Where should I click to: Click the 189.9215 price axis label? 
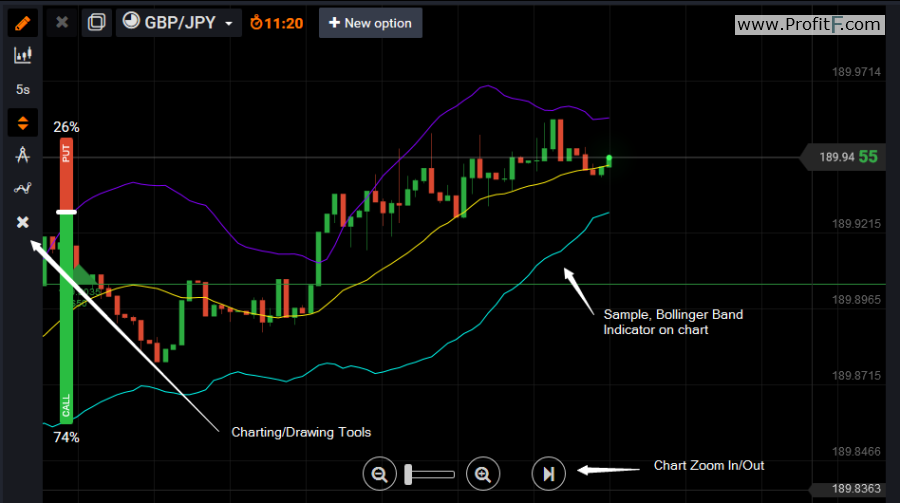(856, 224)
